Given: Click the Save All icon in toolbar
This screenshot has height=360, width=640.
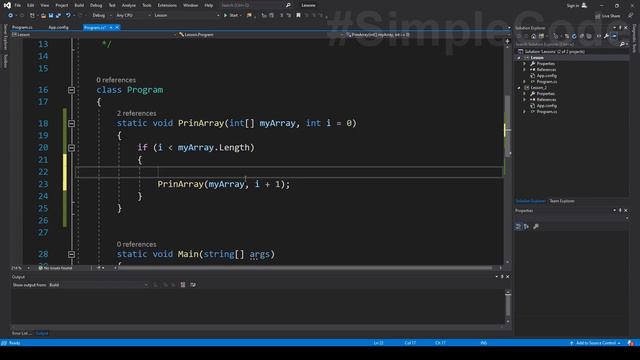Looking at the screenshot, I should (x=58, y=16).
